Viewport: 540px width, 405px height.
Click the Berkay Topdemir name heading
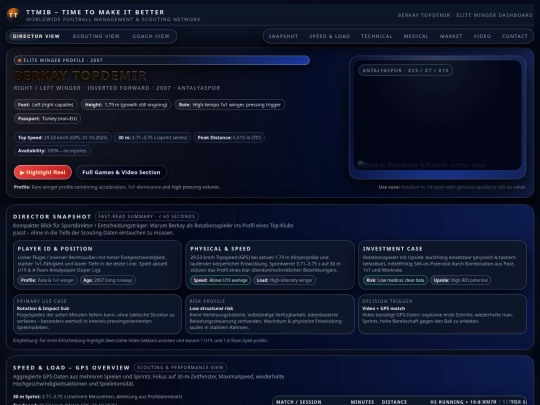tap(81, 75)
